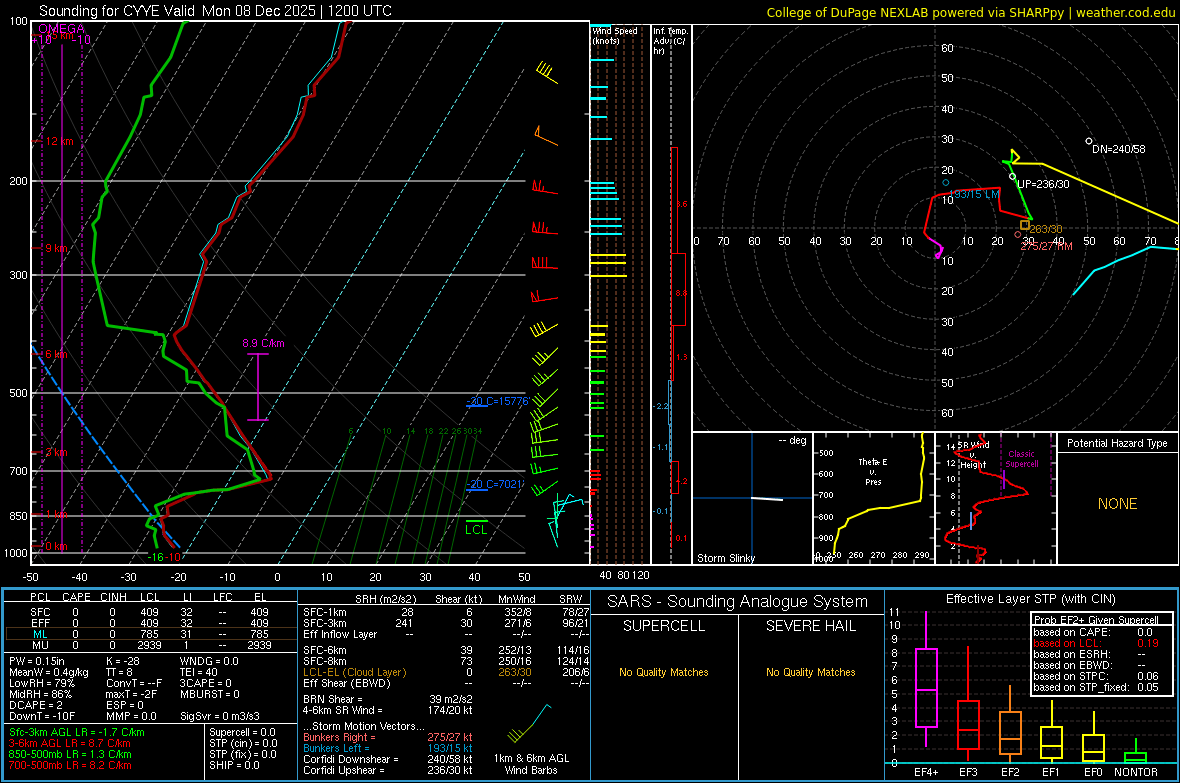Screen dimensions: 1180x783
Task: Click the MidRH = 86% value
Action: [x=40, y=694]
